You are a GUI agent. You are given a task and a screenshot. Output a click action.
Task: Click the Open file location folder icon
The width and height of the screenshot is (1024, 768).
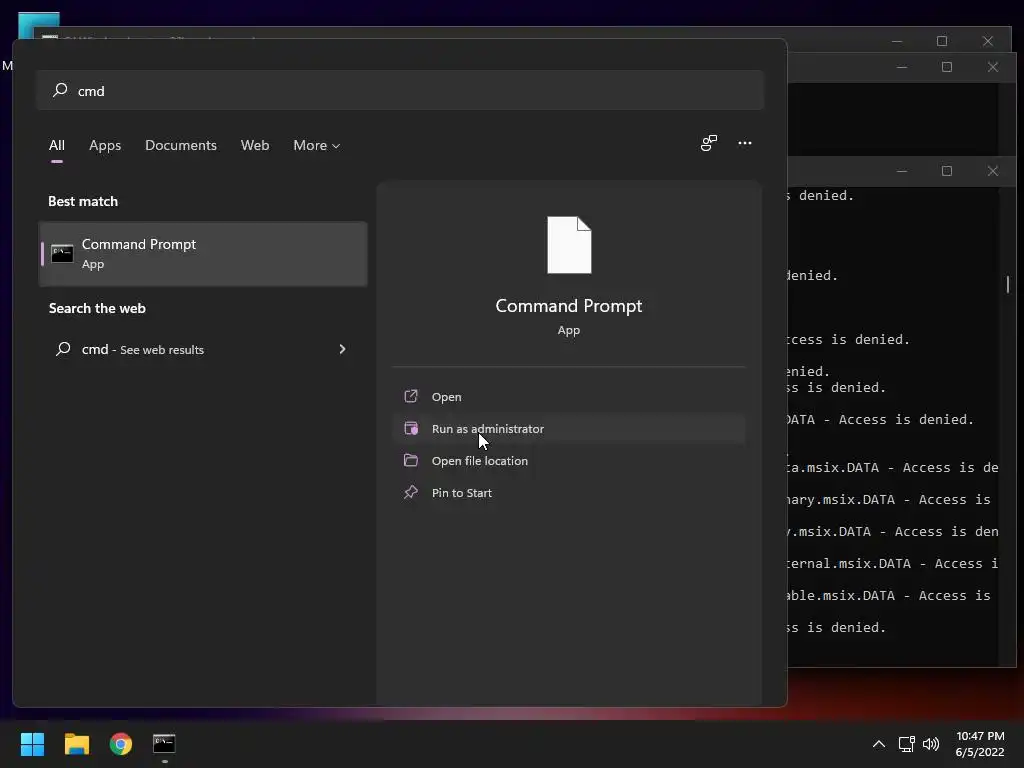[x=411, y=460]
